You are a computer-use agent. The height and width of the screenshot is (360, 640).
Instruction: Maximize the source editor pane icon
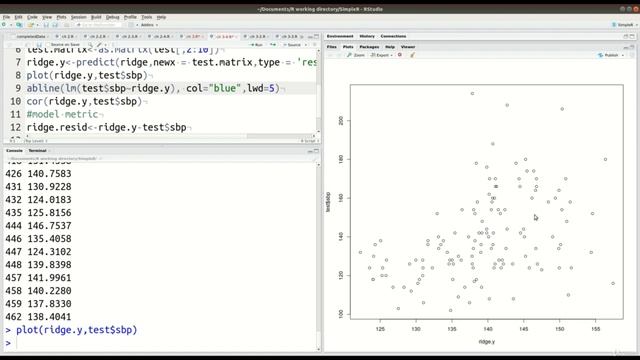click(316, 36)
